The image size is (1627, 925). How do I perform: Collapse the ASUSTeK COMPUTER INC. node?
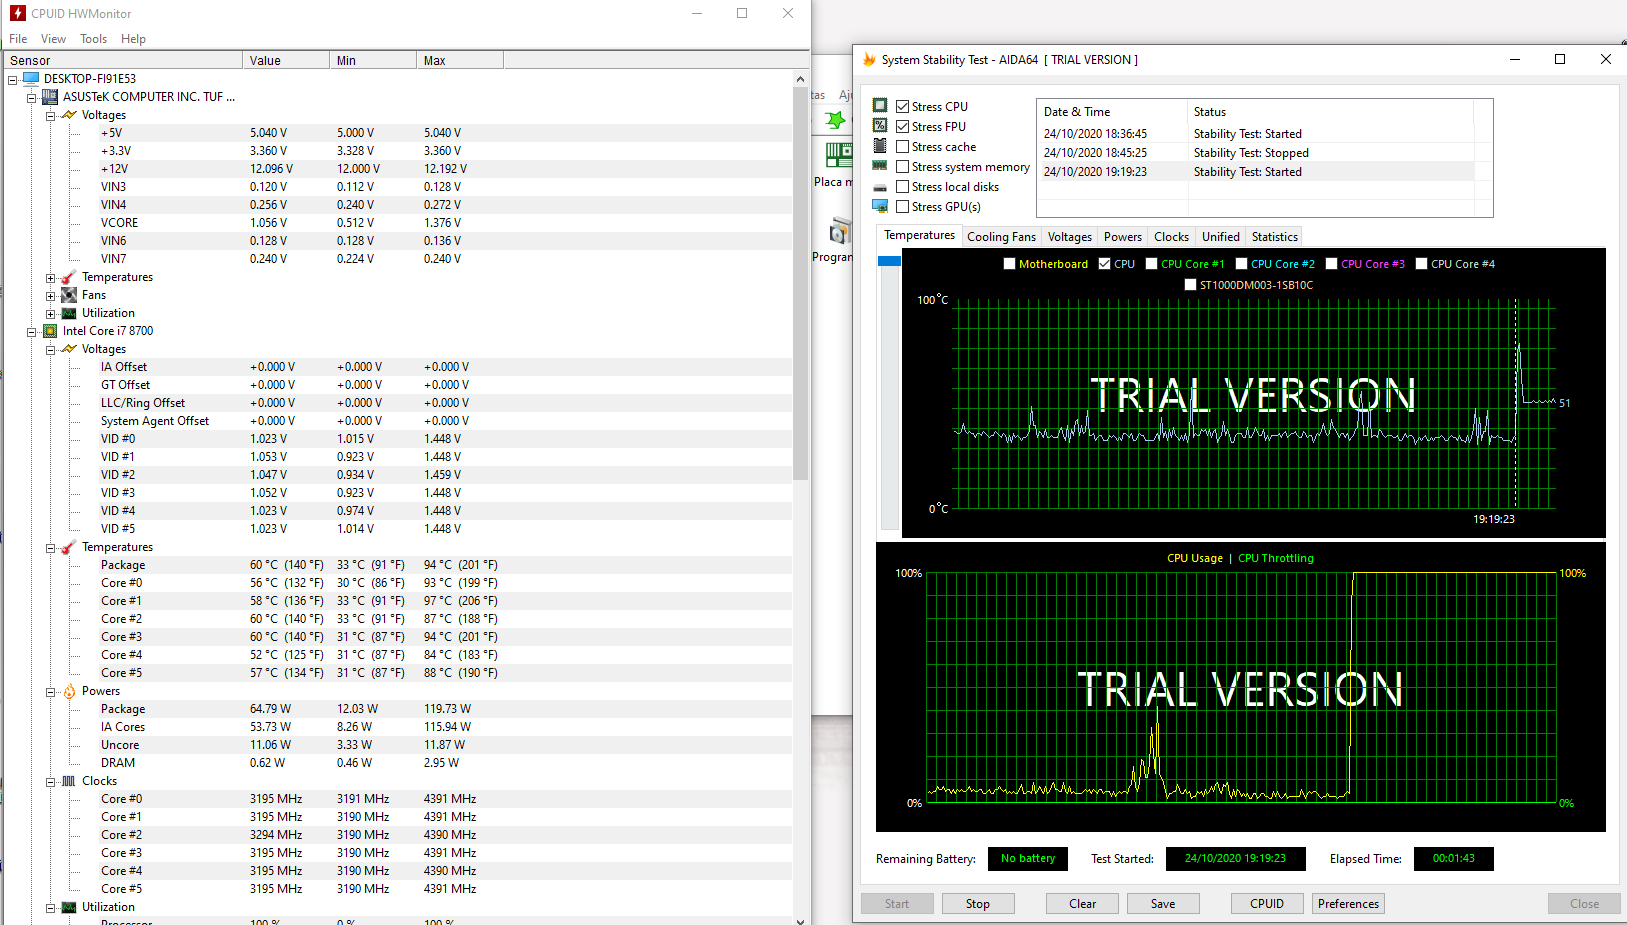(x=31, y=97)
